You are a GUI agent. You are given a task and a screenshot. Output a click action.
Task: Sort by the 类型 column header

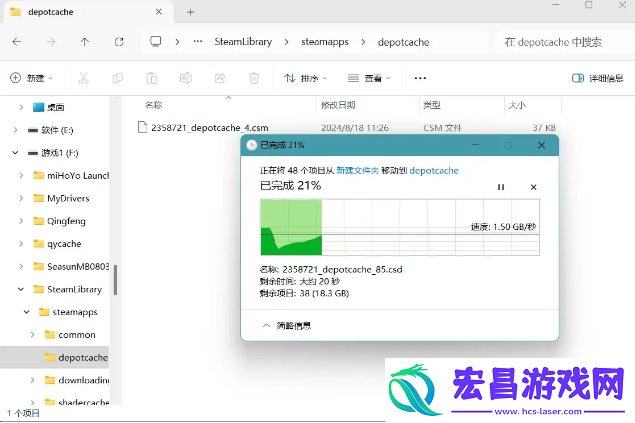pyautogui.click(x=432, y=105)
